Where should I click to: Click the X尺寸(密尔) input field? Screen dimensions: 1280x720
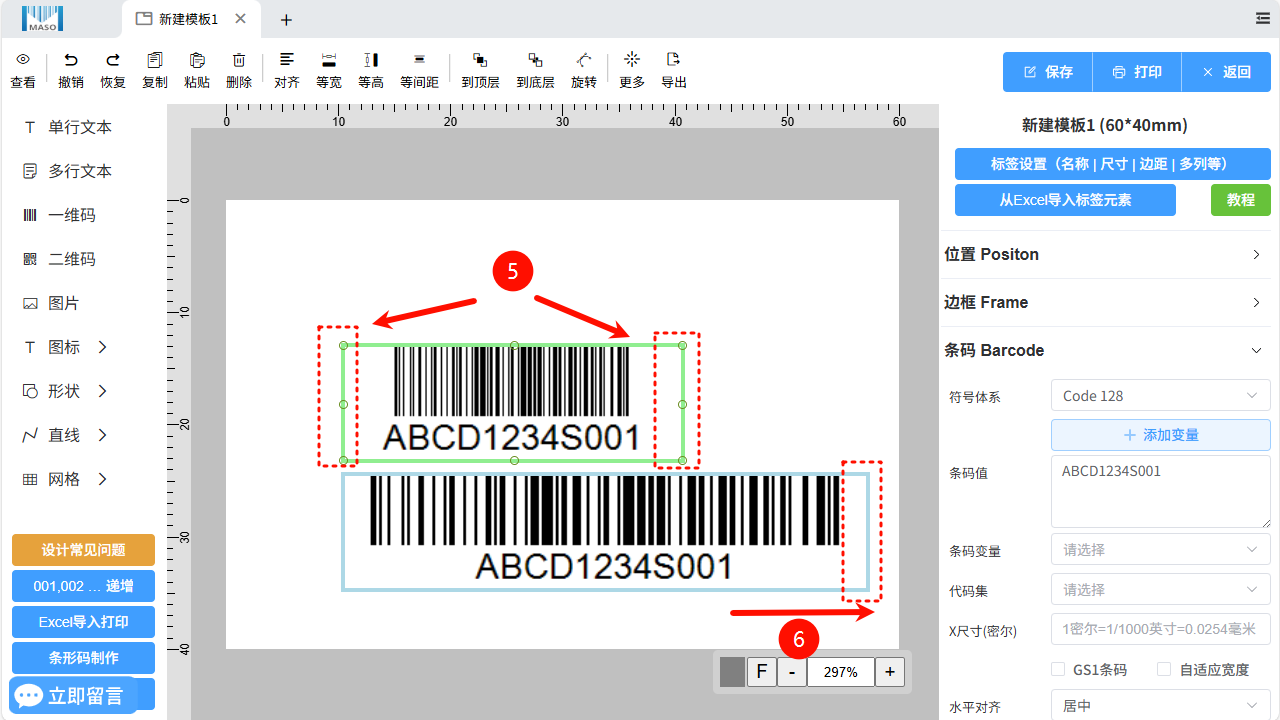click(x=1160, y=630)
